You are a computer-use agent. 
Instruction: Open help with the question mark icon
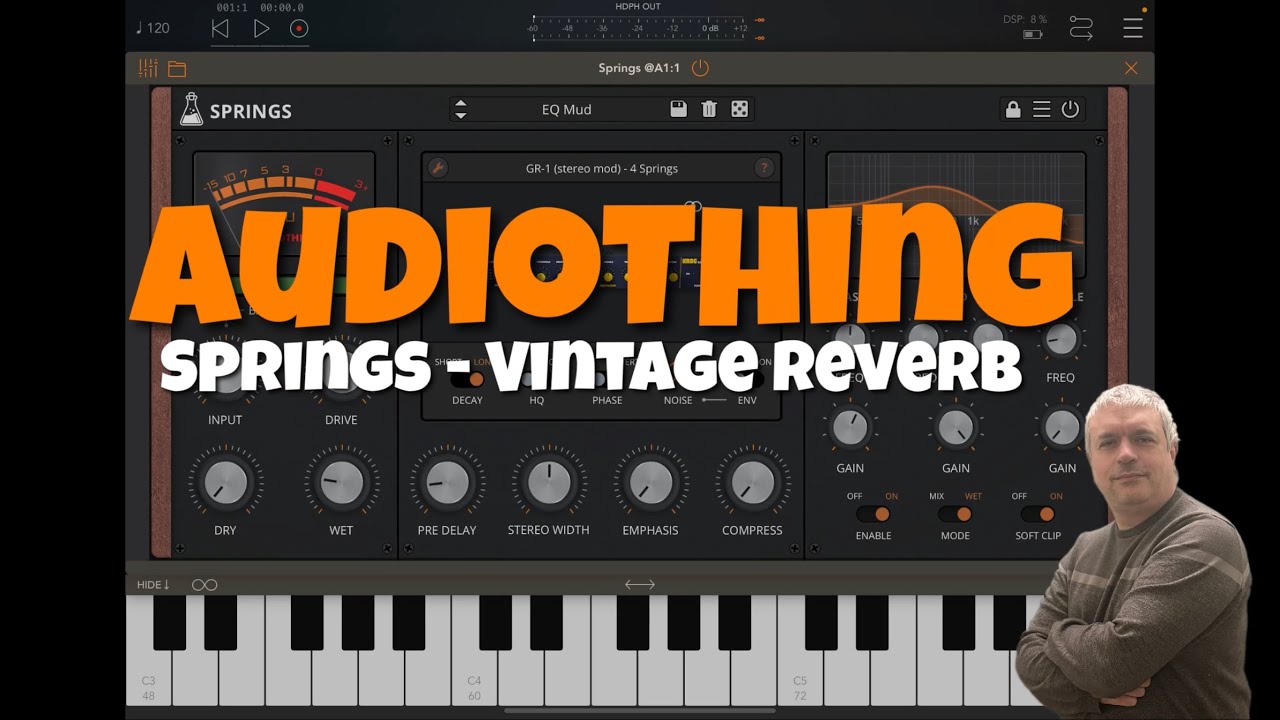click(765, 168)
